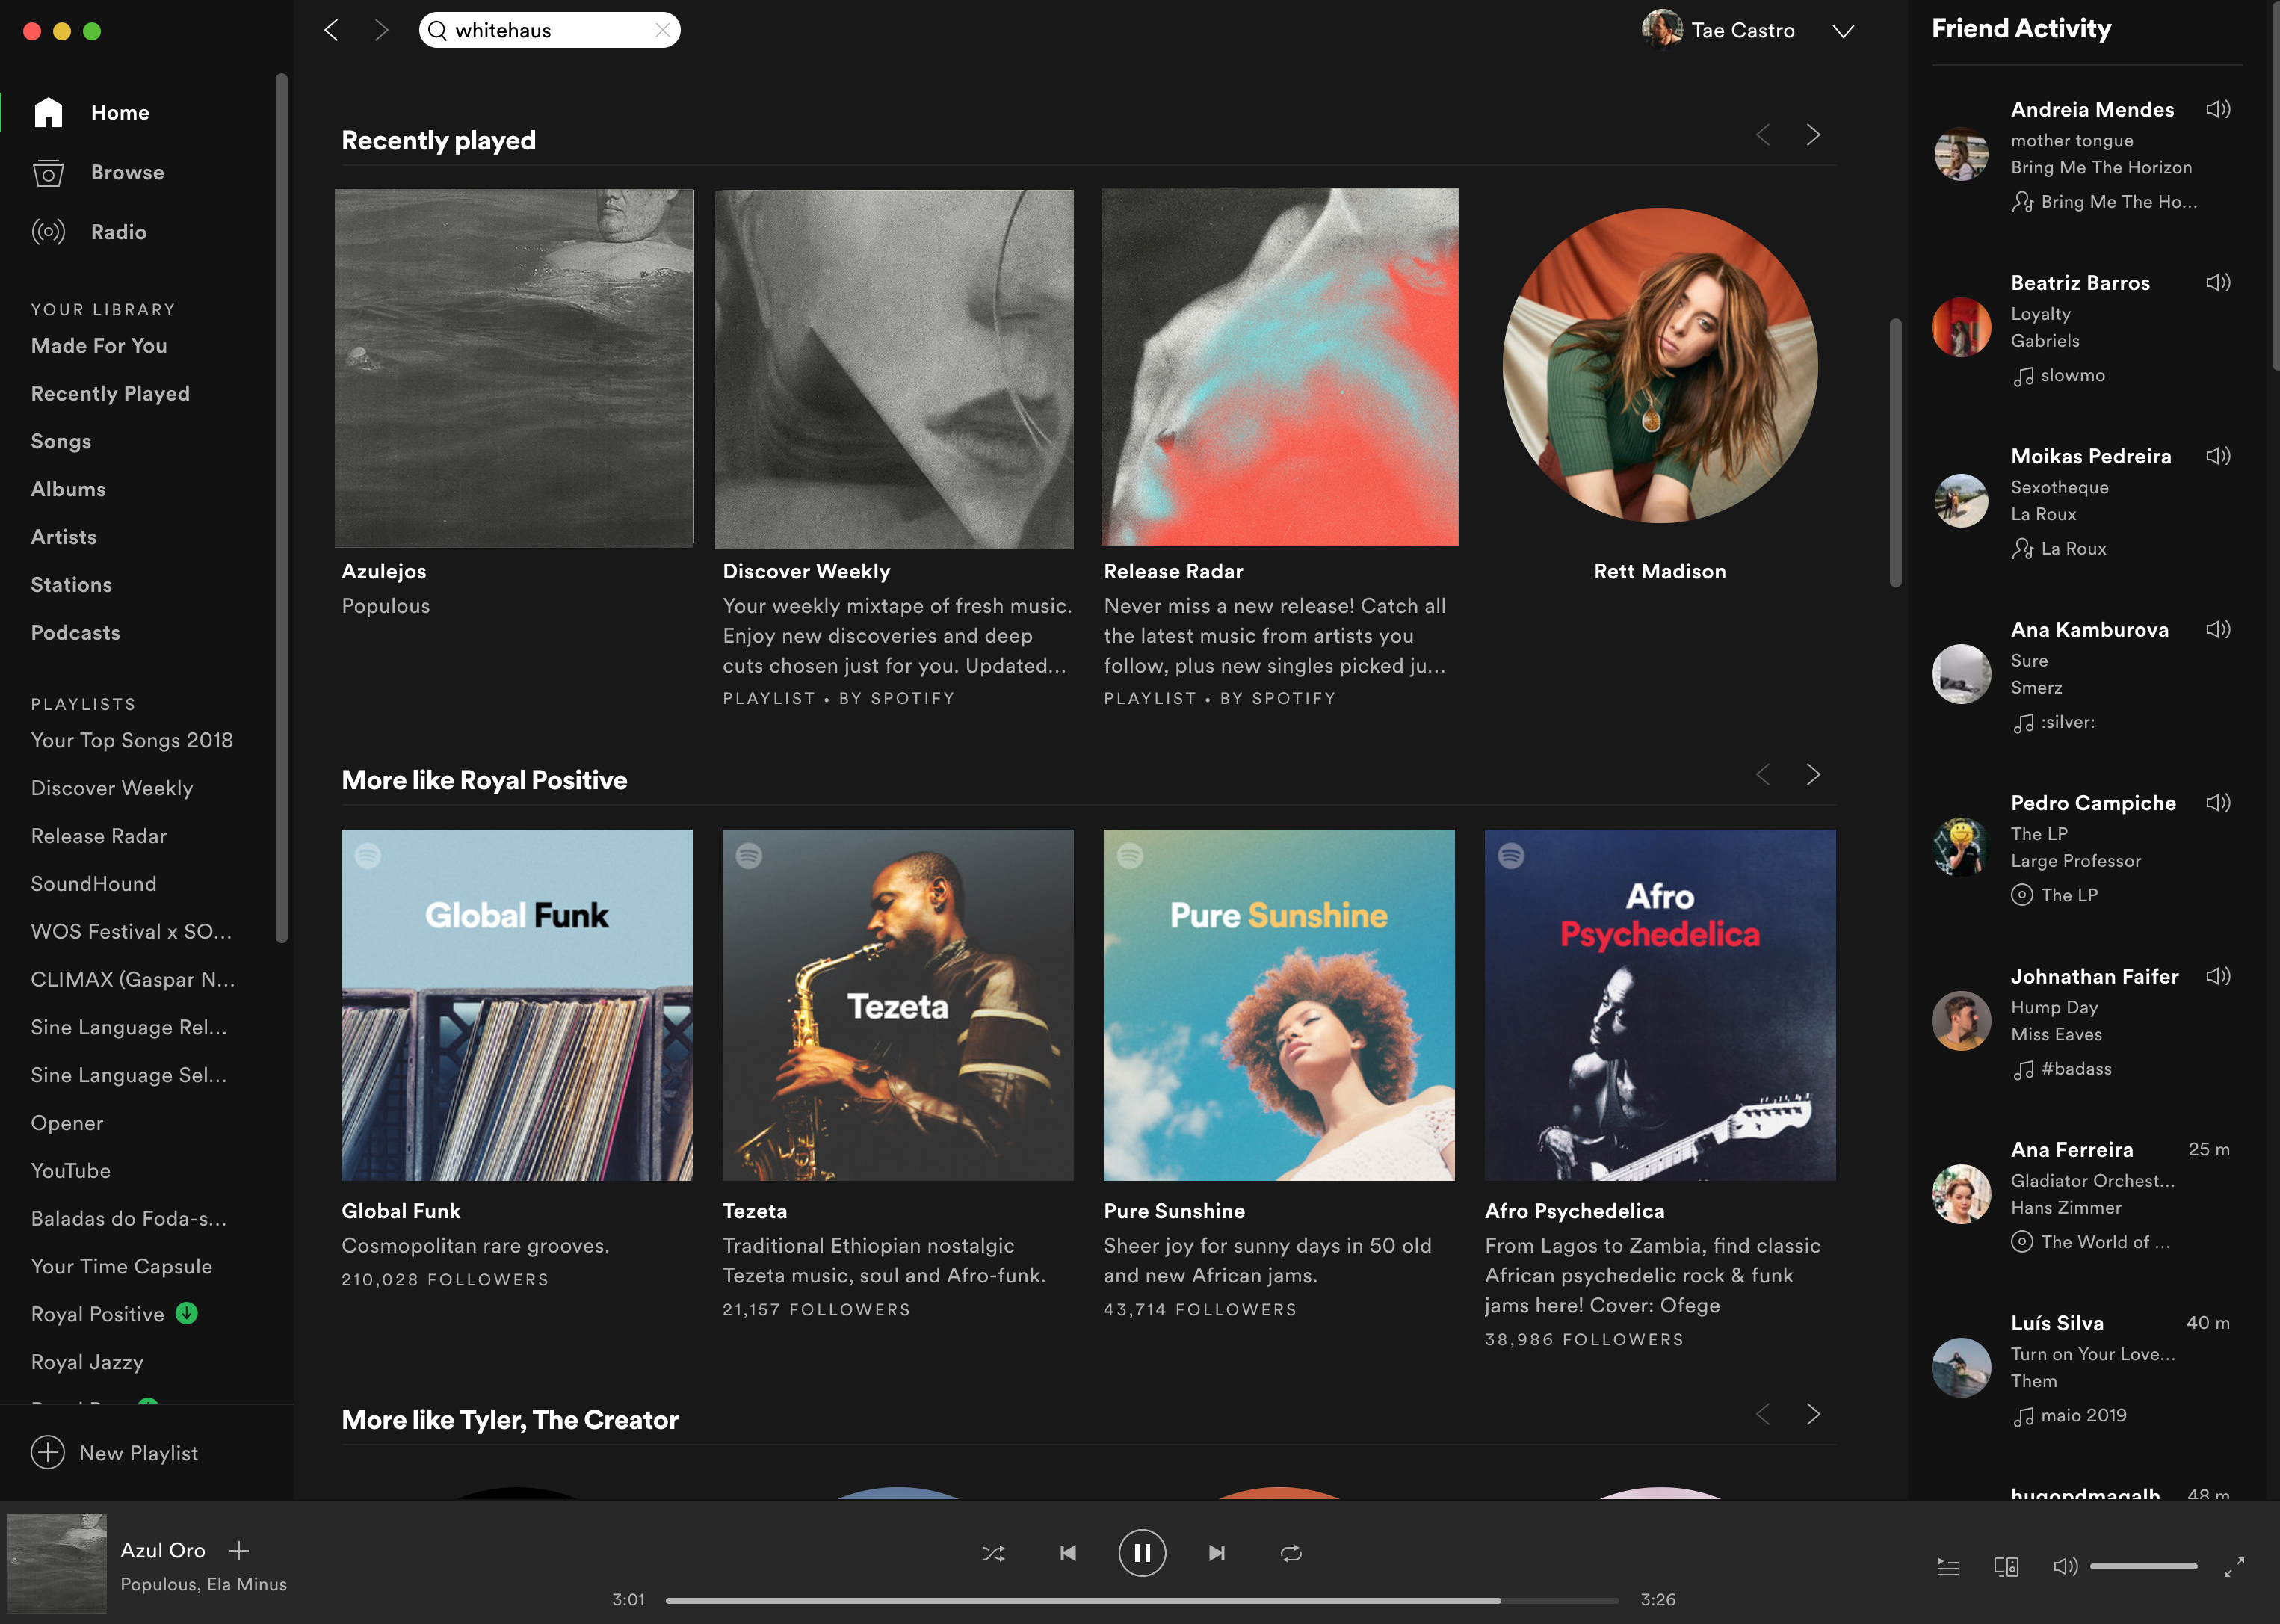This screenshot has width=2280, height=1624.
Task: Open the Tae Castro account dropdown
Action: [1843, 31]
